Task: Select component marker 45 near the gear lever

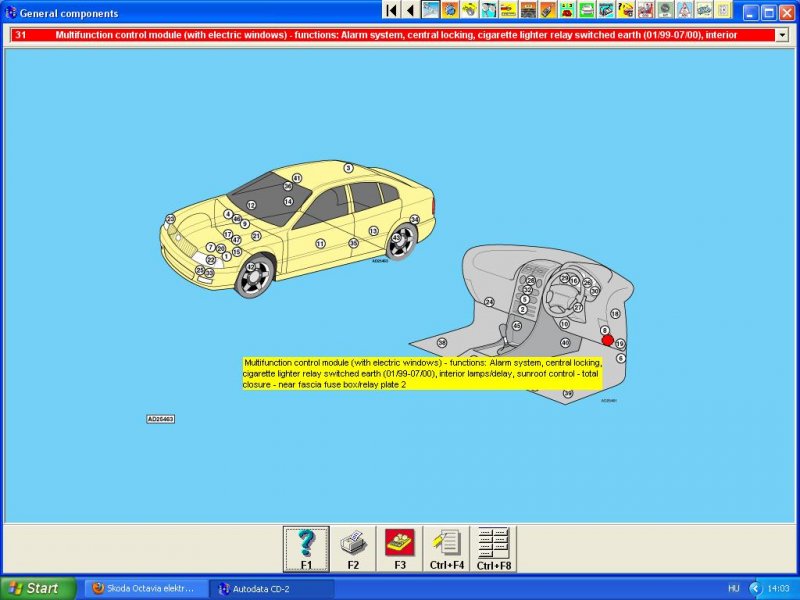Action: [517, 326]
